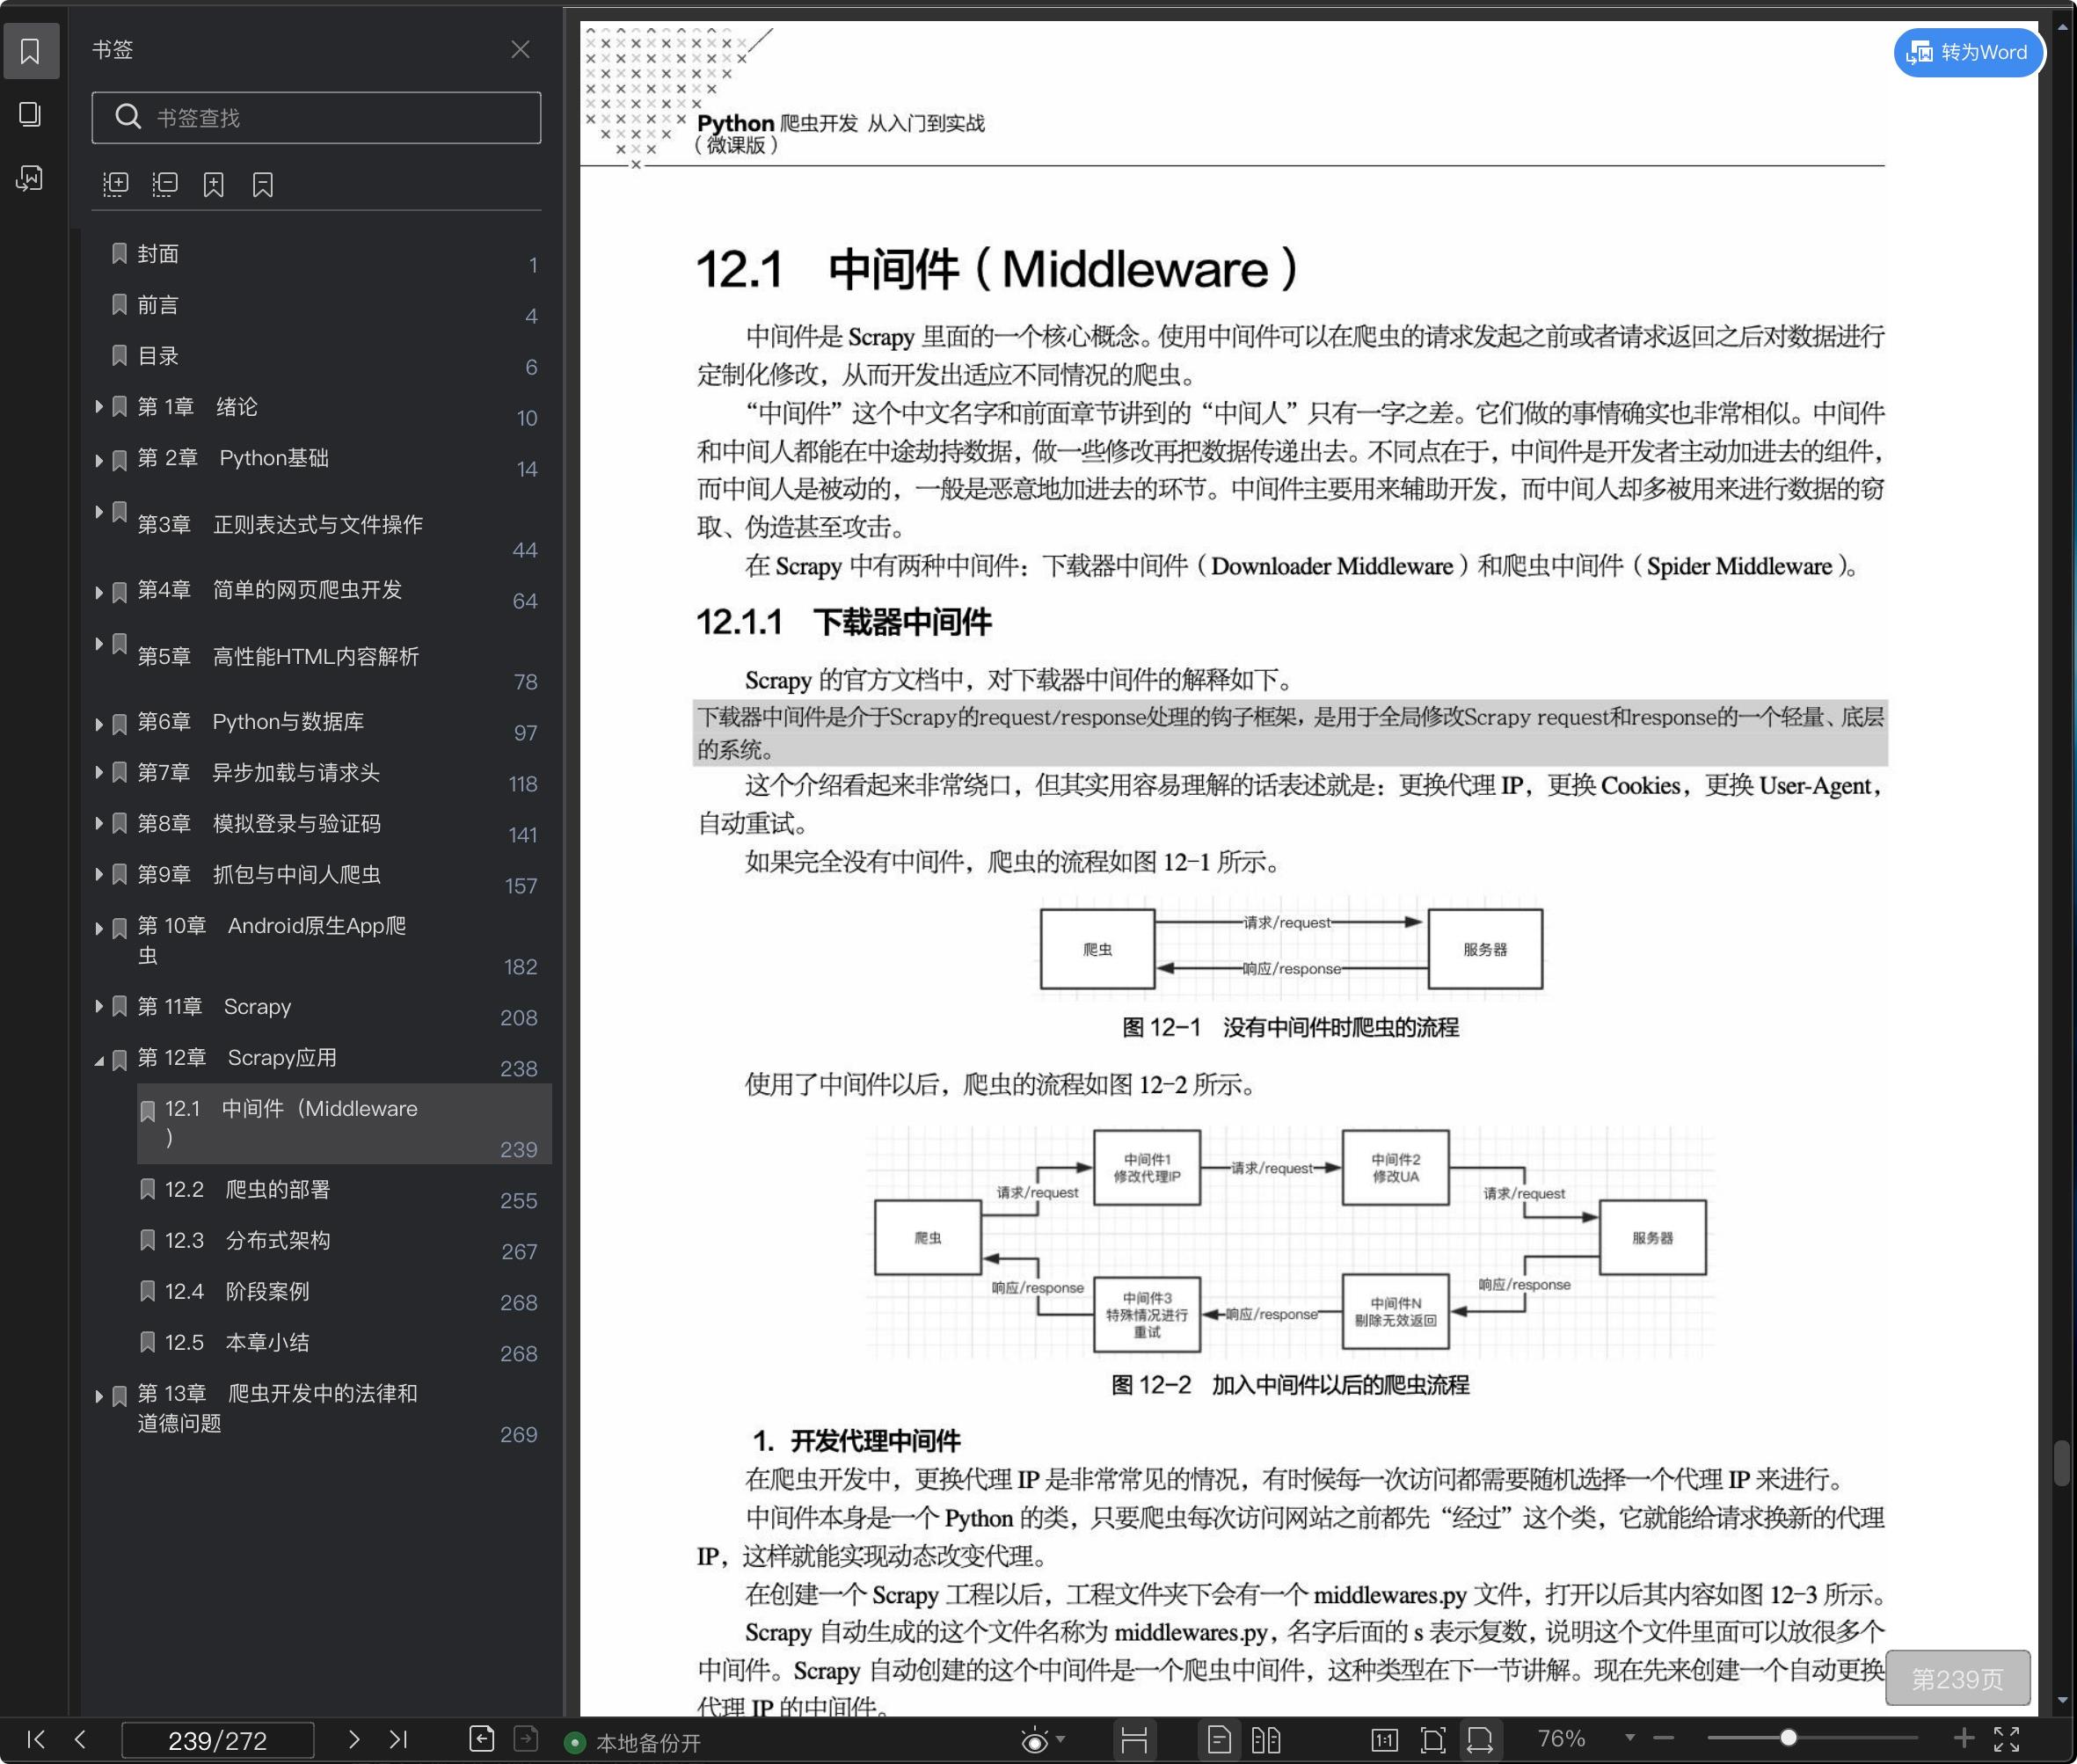This screenshot has height=1764, width=2077.
Task: Click the 第239页 page indicator
Action: tap(1958, 1678)
